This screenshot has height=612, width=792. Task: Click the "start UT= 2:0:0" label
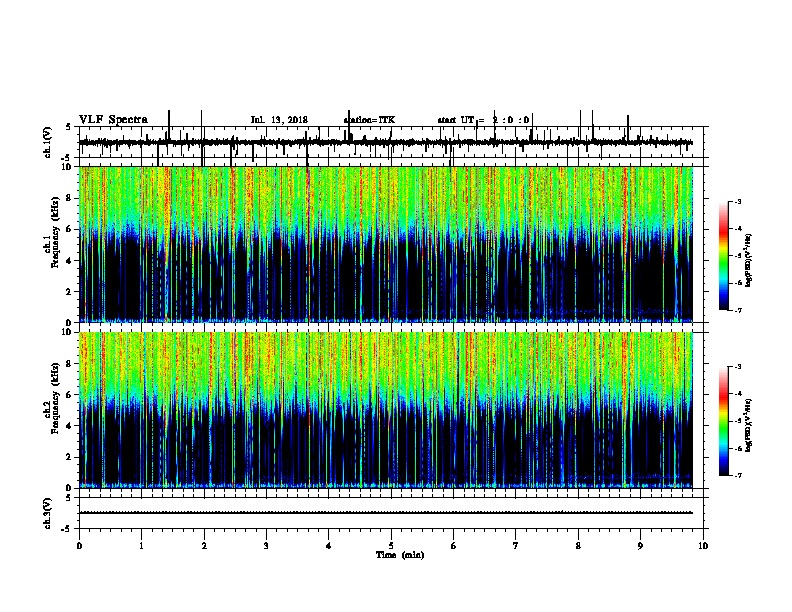483,120
